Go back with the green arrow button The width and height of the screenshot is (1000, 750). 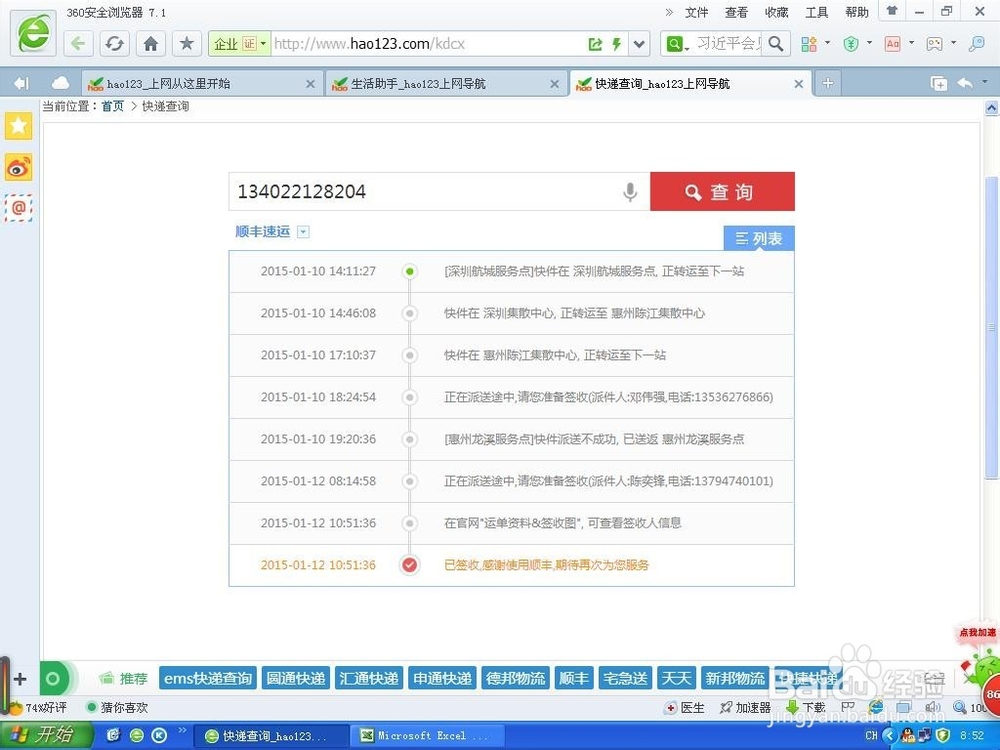pos(78,44)
